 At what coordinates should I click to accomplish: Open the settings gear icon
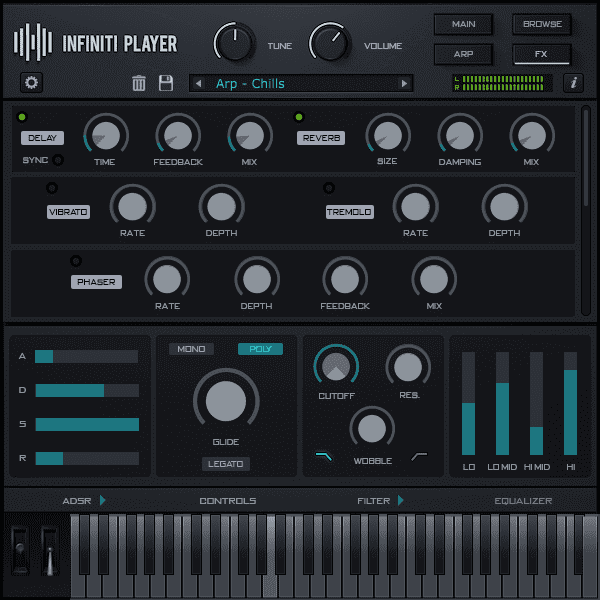(x=31, y=83)
